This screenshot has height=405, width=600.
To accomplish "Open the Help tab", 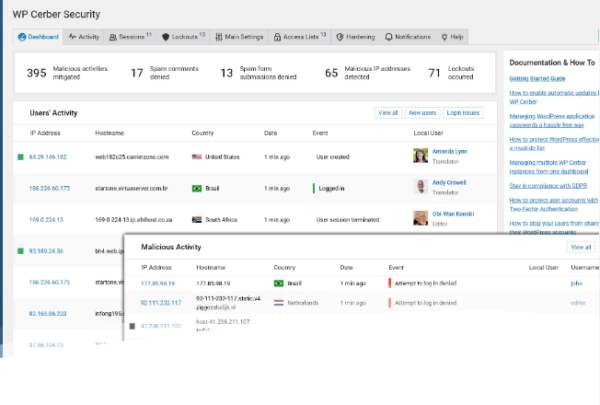I will (x=452, y=37).
